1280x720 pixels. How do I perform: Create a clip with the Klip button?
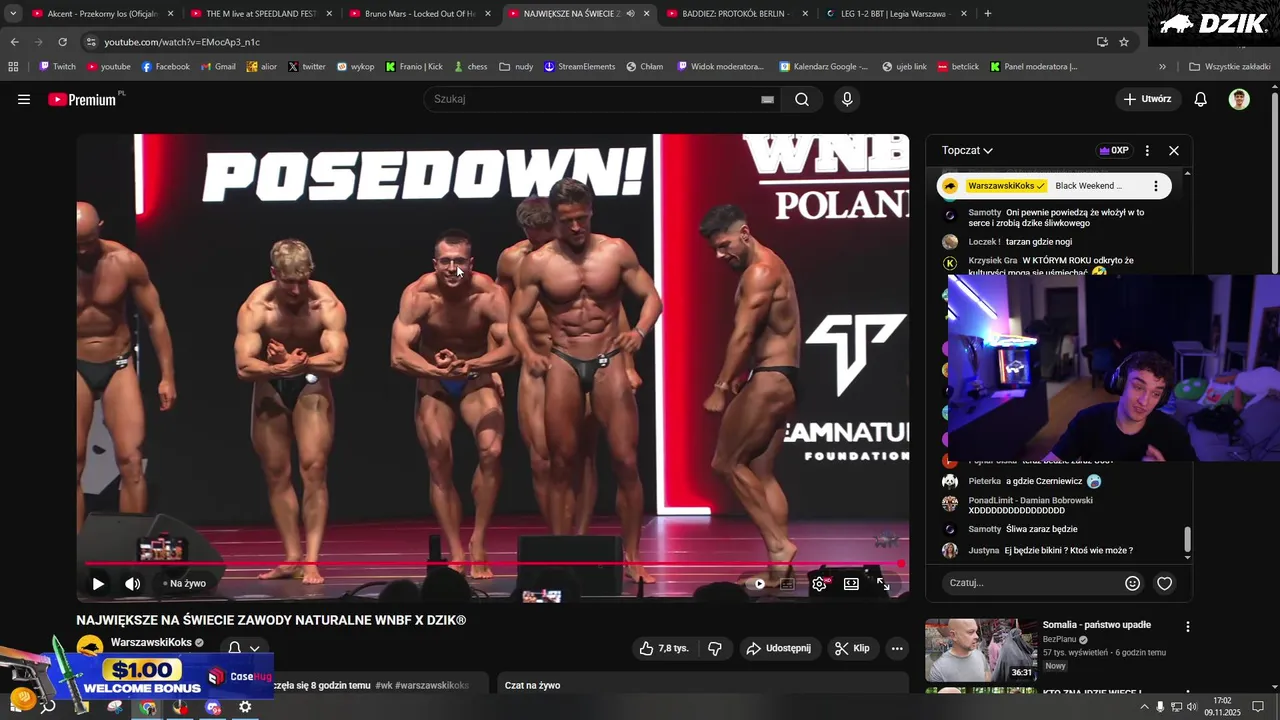(852, 648)
